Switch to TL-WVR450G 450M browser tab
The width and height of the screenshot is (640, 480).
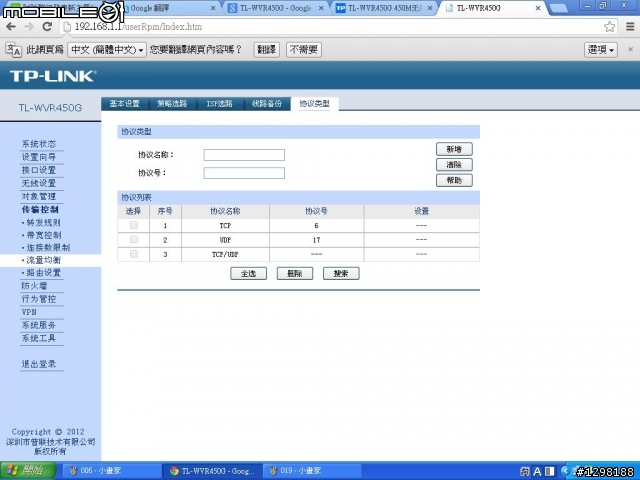point(384,8)
